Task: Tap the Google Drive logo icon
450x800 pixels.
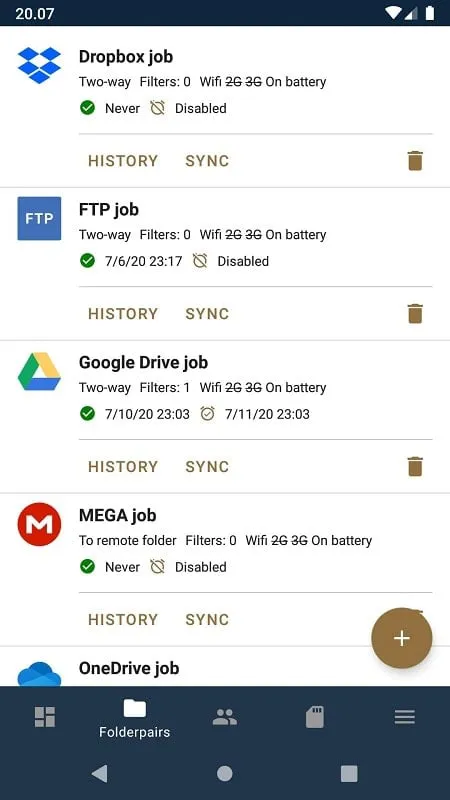Action: 39,371
